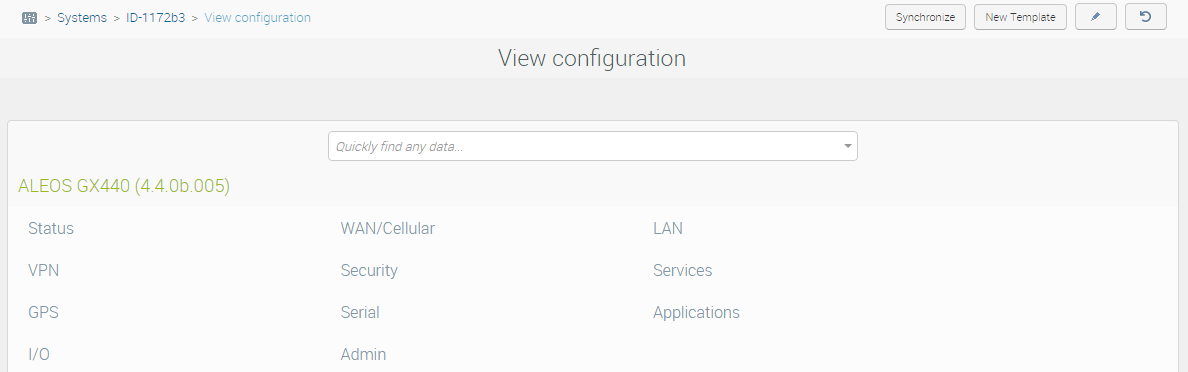Image resolution: width=1188 pixels, height=372 pixels.
Task: Open the dashboard icon in breadcrumb
Action: coord(30,17)
